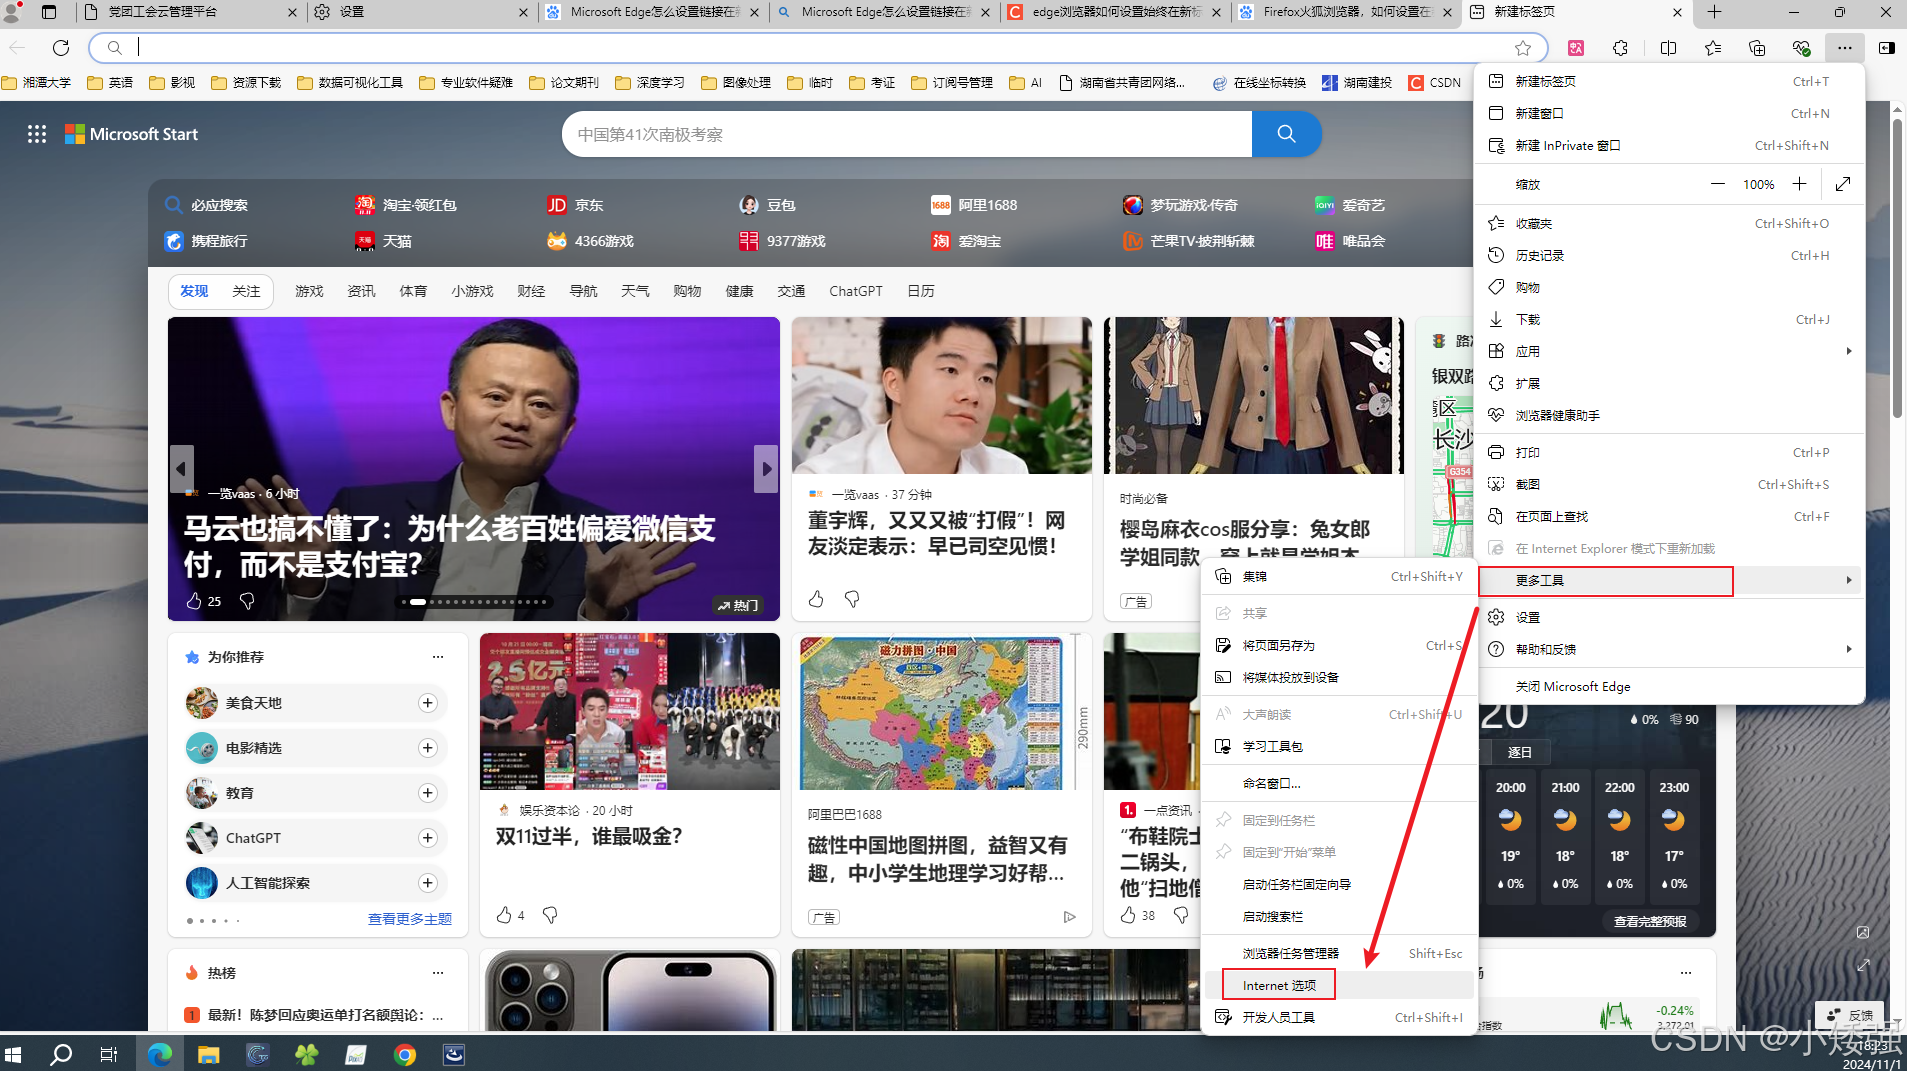Screen dimensions: 1907x1071
Task: Open new tab with plus button
Action: click(x=1714, y=12)
